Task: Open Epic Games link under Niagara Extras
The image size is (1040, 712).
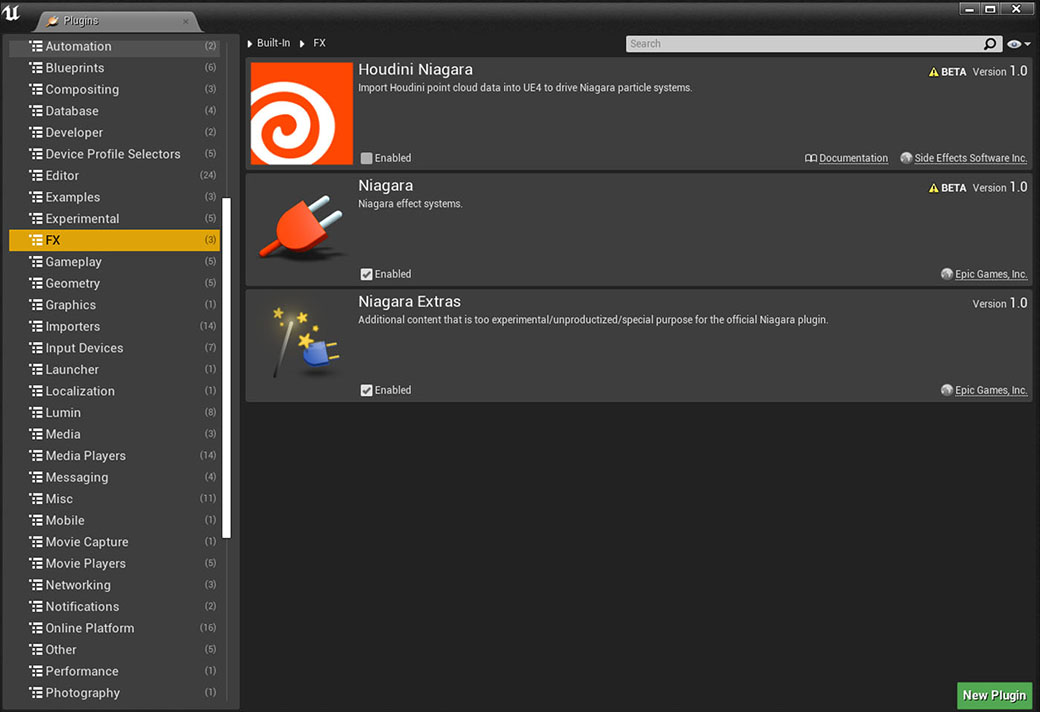Action: [x=991, y=390]
